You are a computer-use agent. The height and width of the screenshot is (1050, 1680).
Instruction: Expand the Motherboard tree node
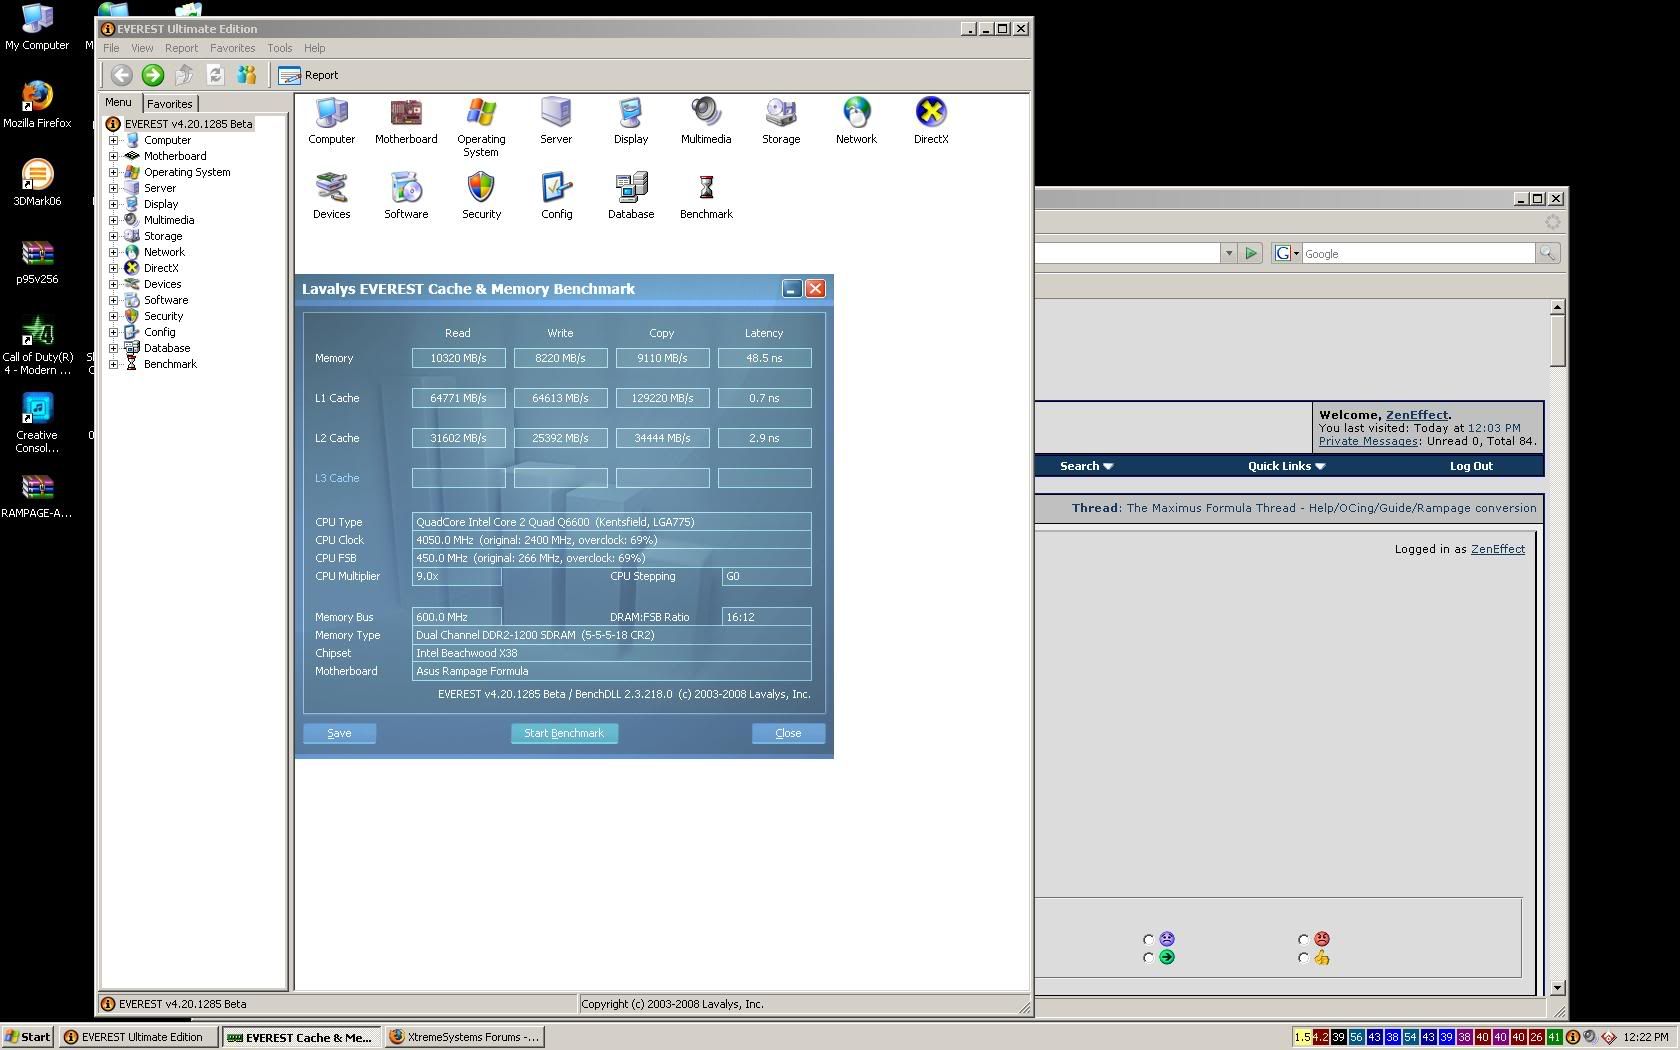(113, 156)
